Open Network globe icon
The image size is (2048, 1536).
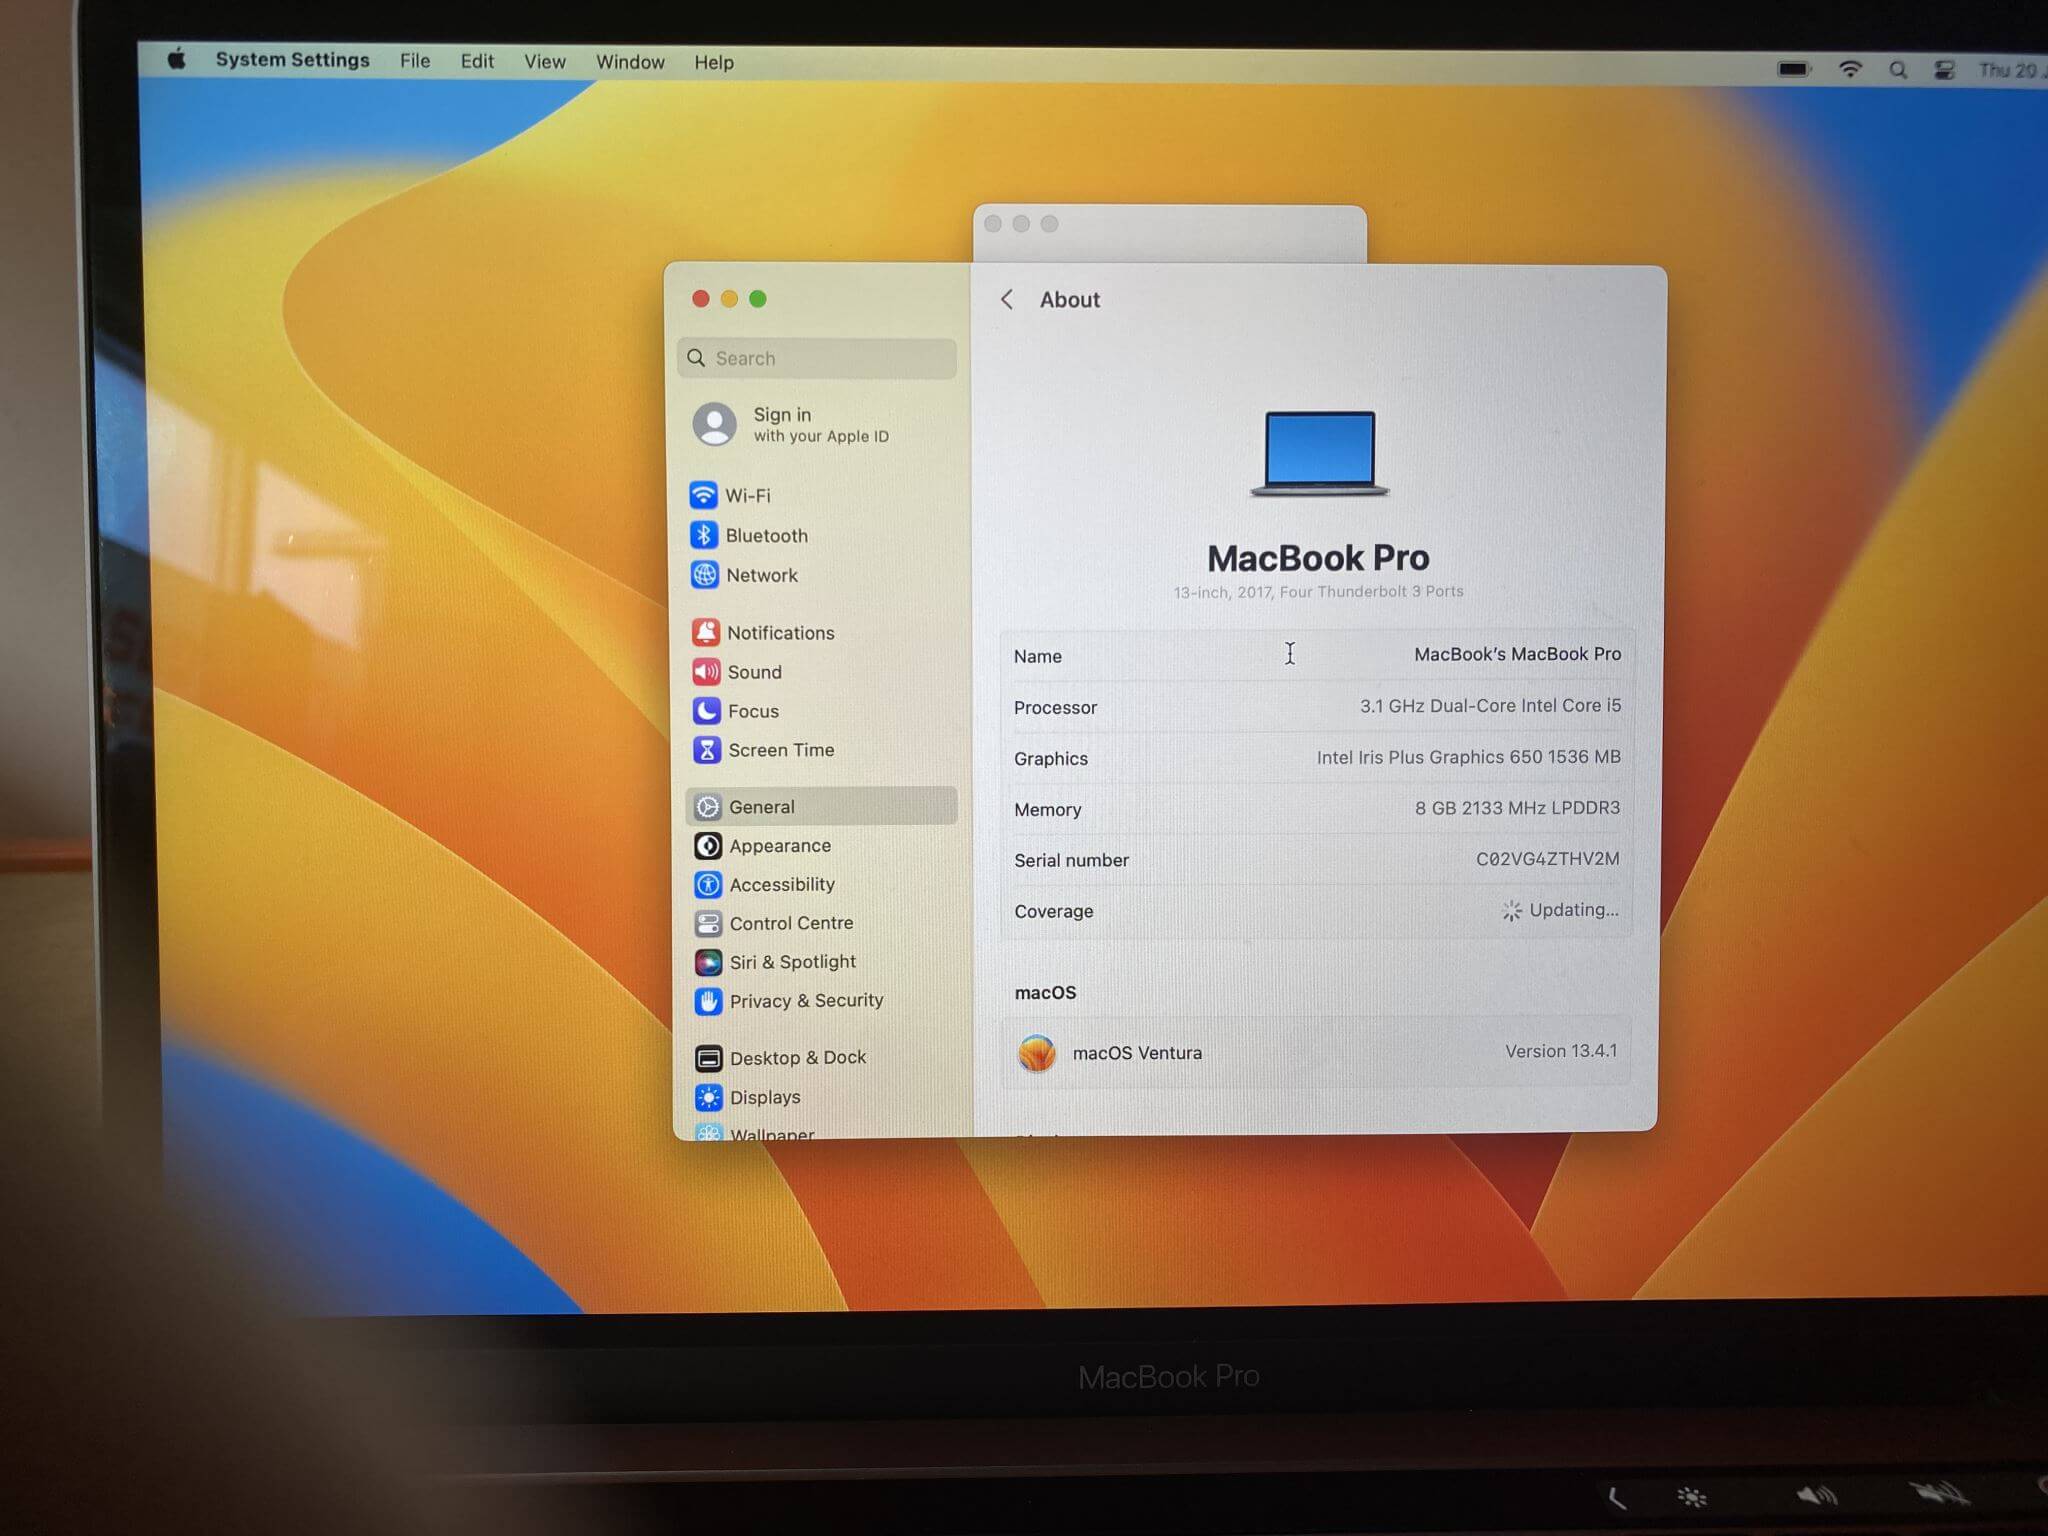point(704,575)
